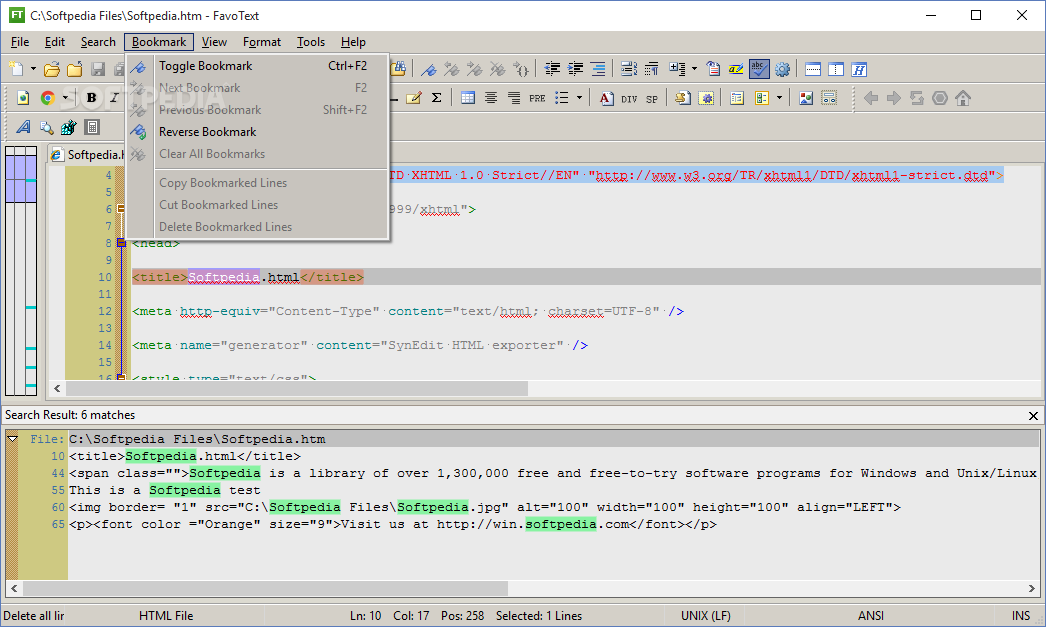Toggle the fold marker at line 6

tap(121, 209)
